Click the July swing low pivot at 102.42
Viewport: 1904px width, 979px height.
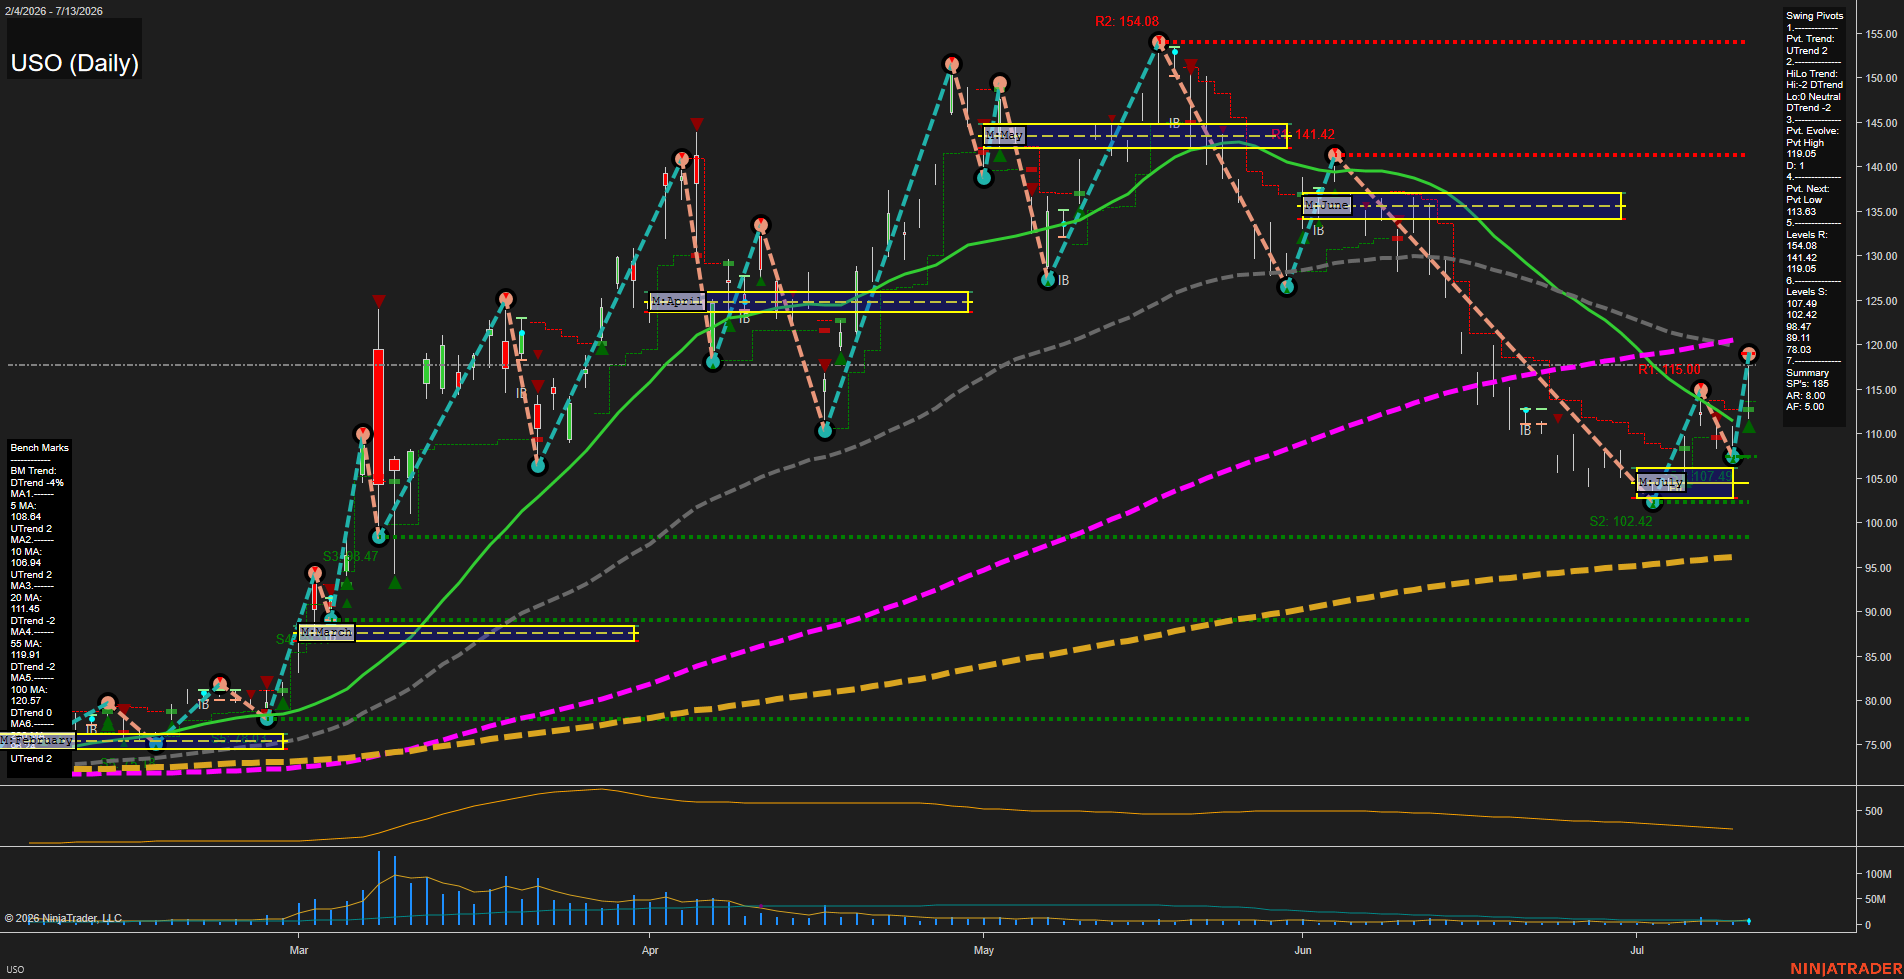coord(1653,501)
